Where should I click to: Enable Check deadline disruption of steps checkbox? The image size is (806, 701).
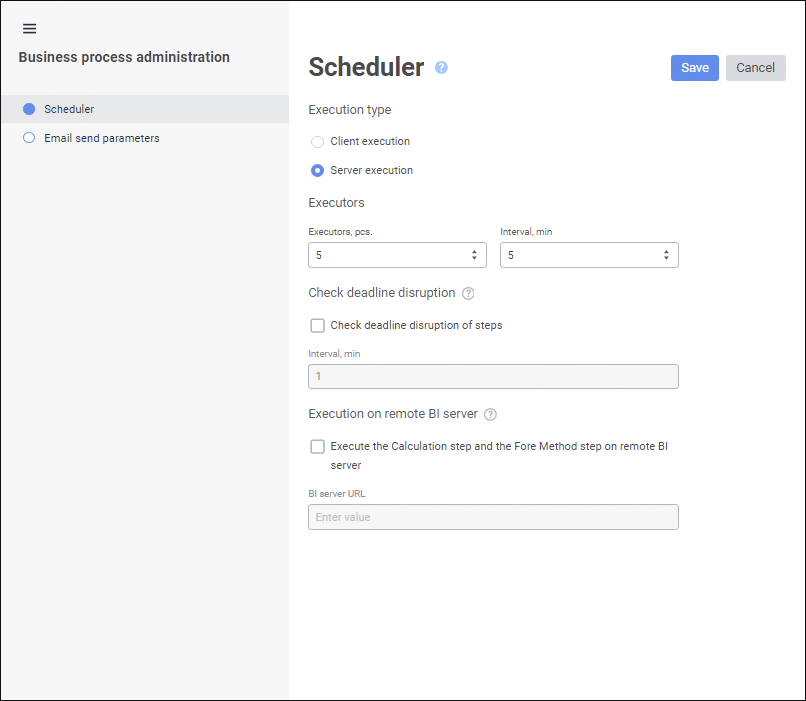(x=318, y=325)
